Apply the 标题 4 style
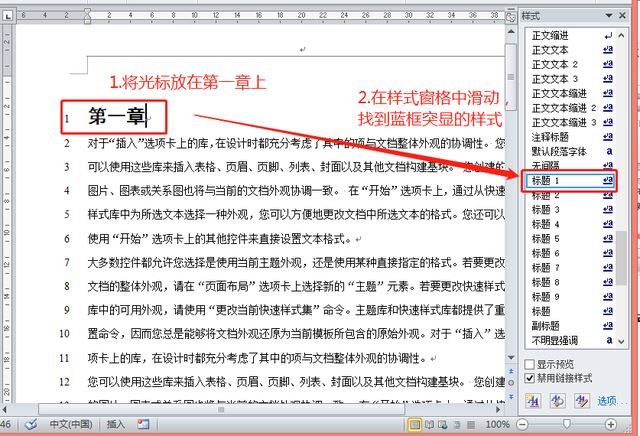 tap(570, 224)
